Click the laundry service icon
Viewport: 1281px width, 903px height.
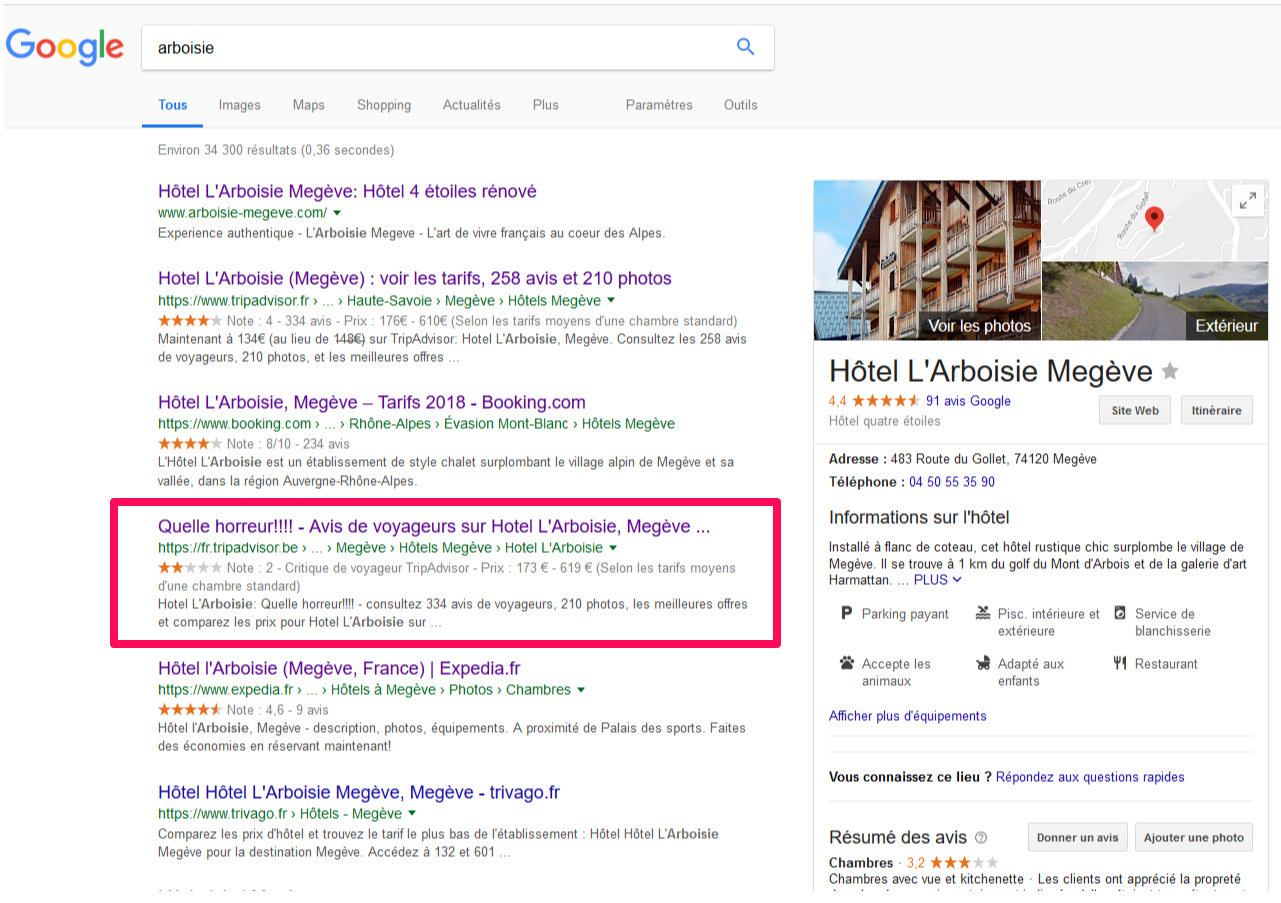click(x=1120, y=614)
